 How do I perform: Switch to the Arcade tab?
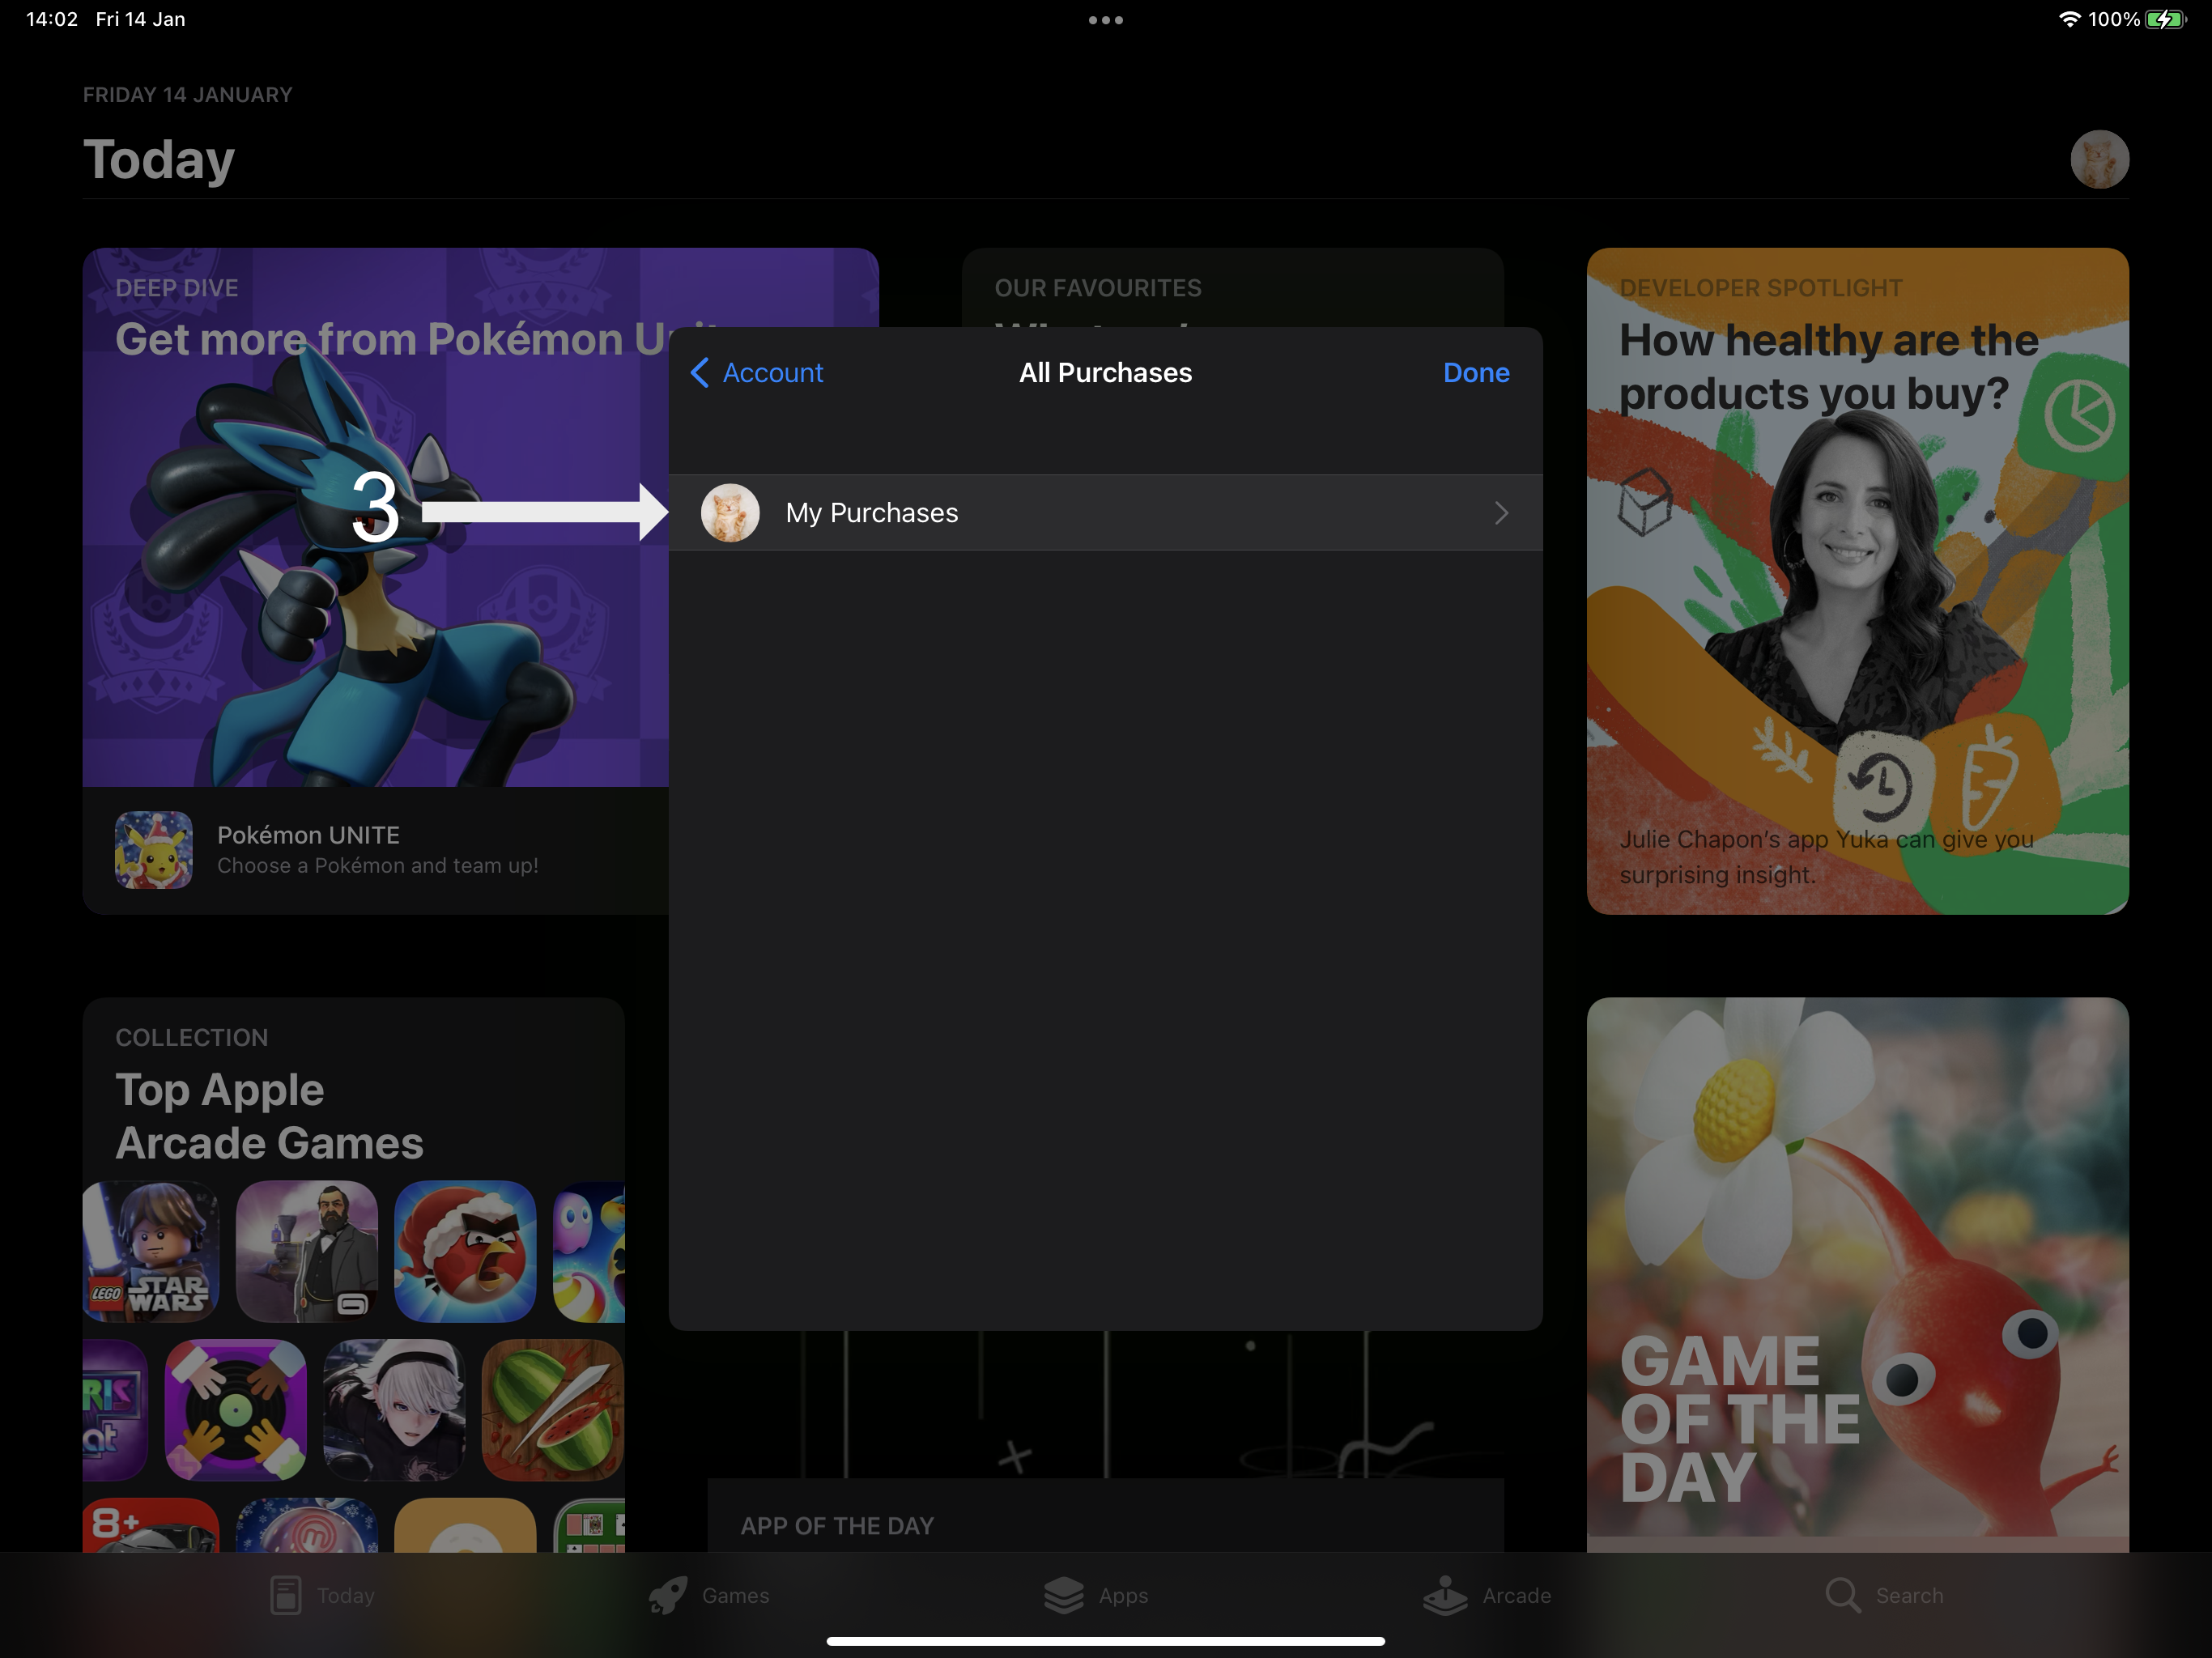[1487, 1596]
